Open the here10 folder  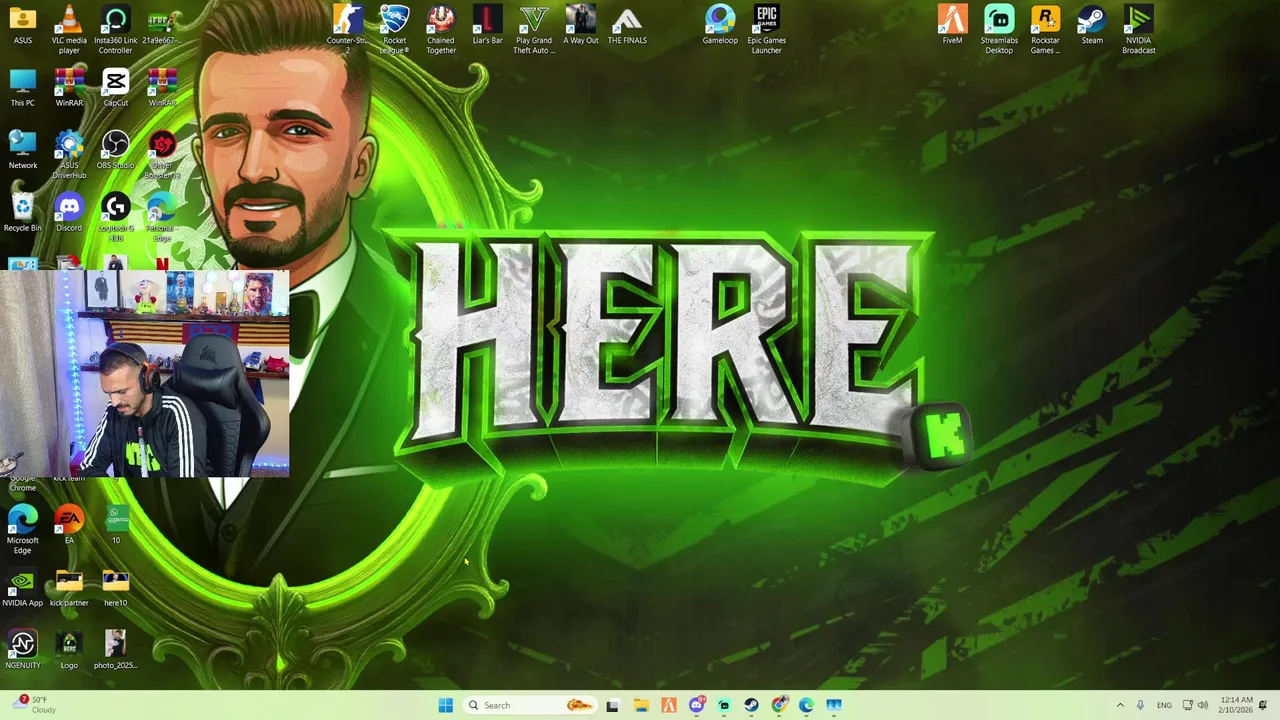click(115, 588)
